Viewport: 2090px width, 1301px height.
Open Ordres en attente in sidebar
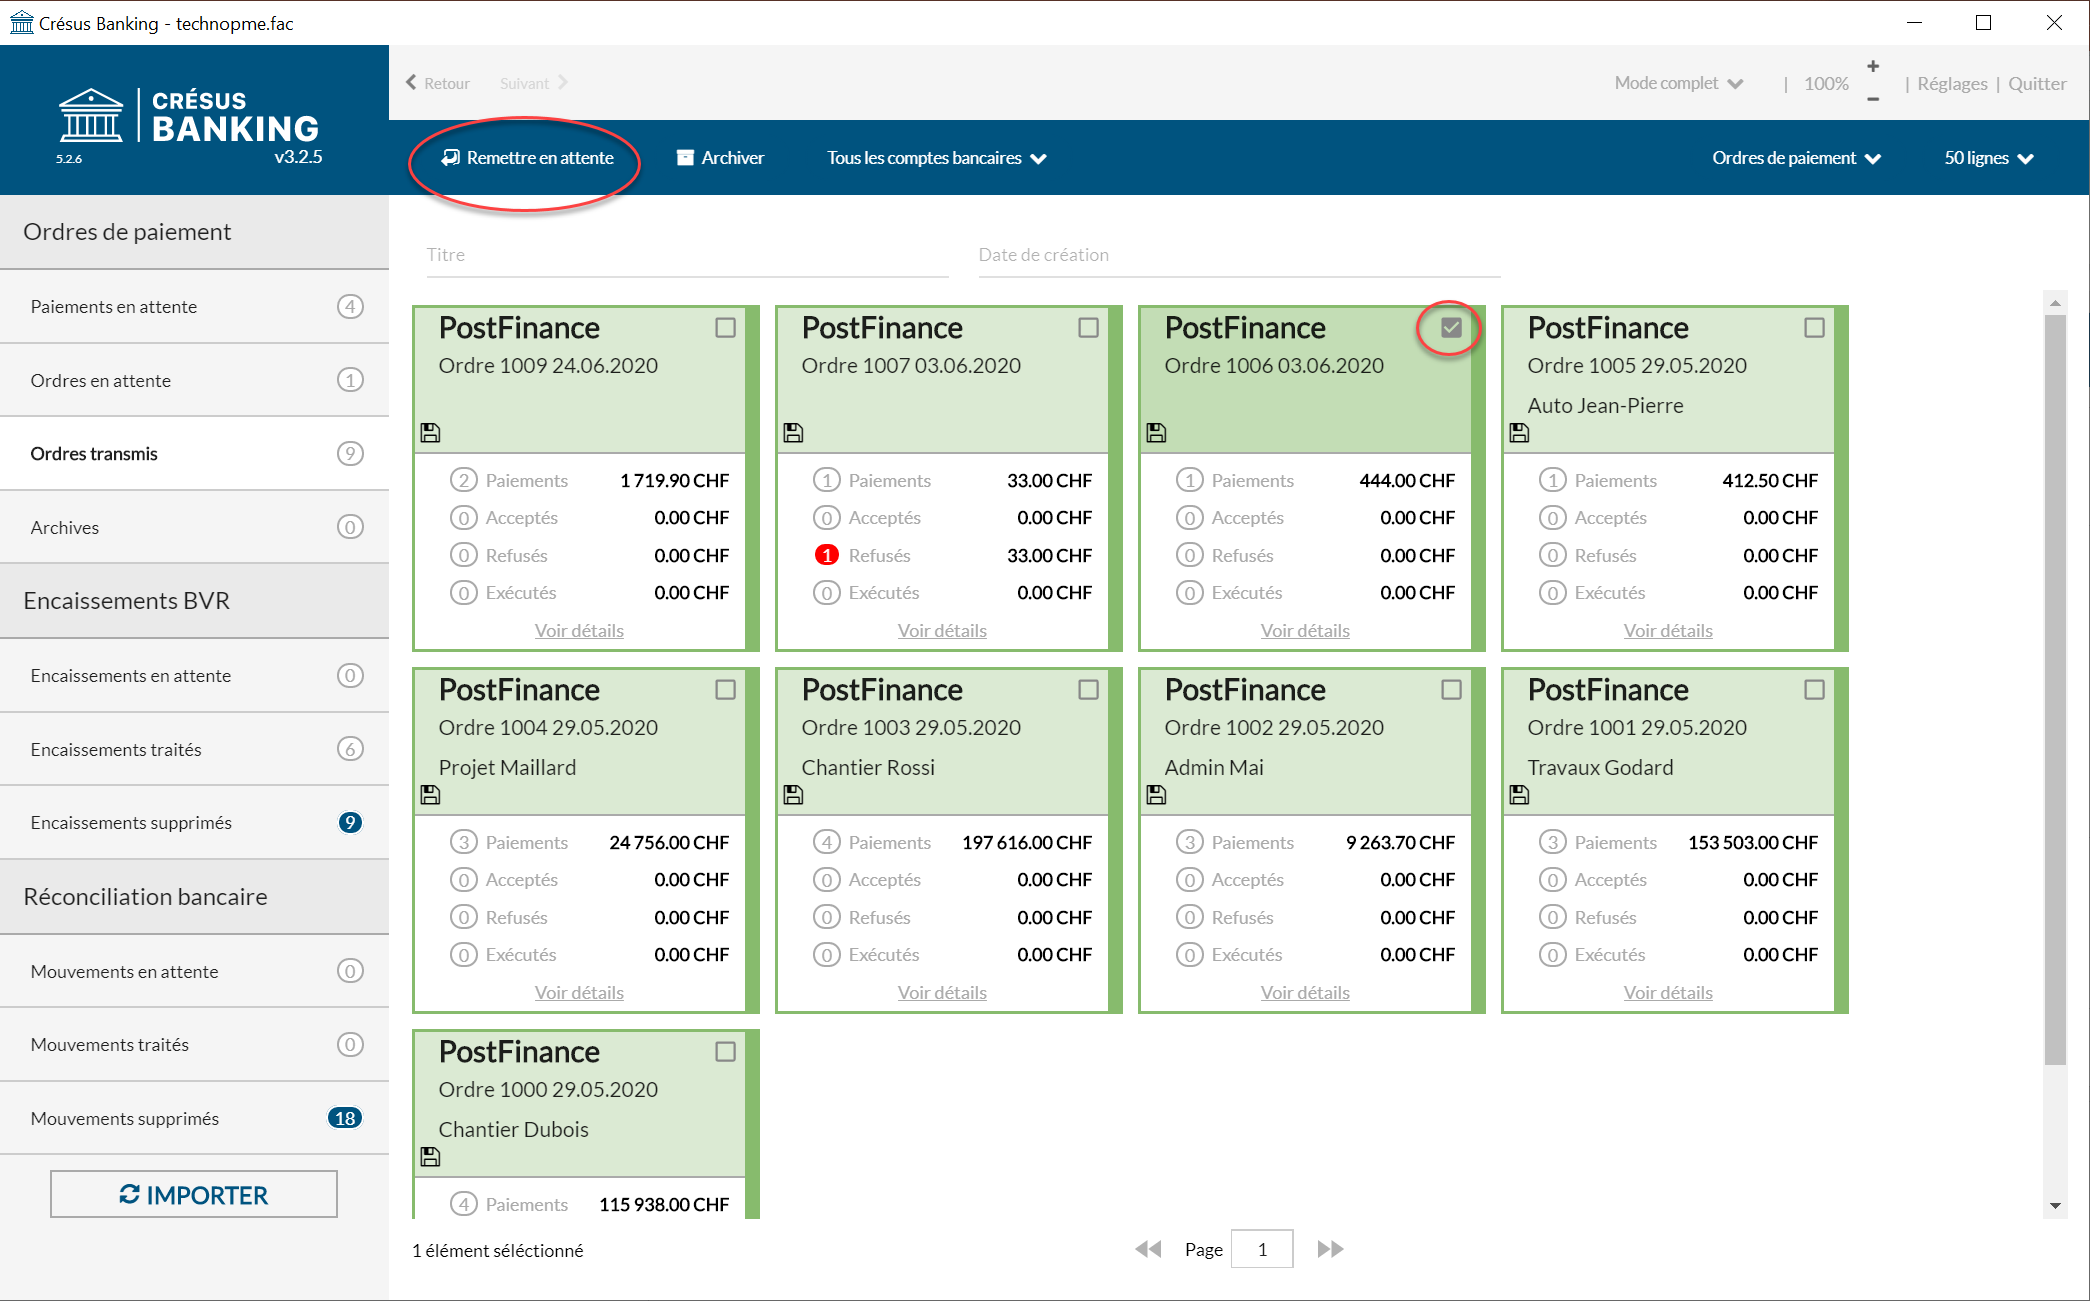click(x=195, y=380)
